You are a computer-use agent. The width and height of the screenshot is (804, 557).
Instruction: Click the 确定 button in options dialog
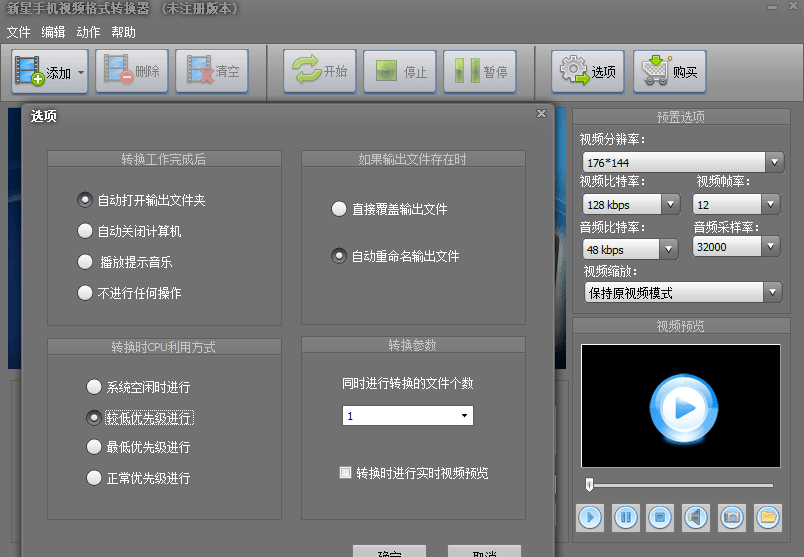coord(389,551)
